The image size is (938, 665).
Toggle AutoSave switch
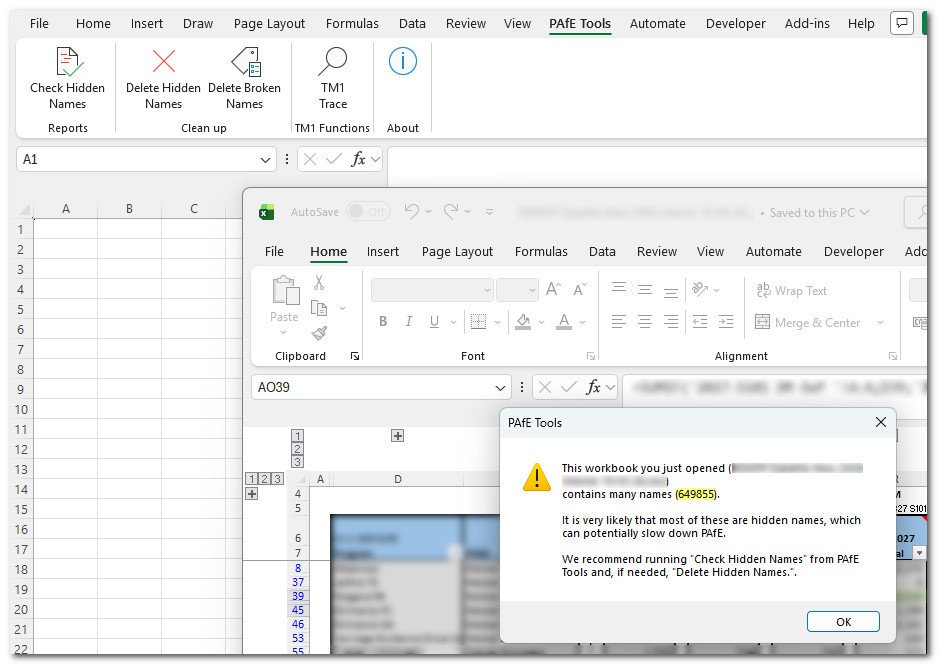[368, 211]
